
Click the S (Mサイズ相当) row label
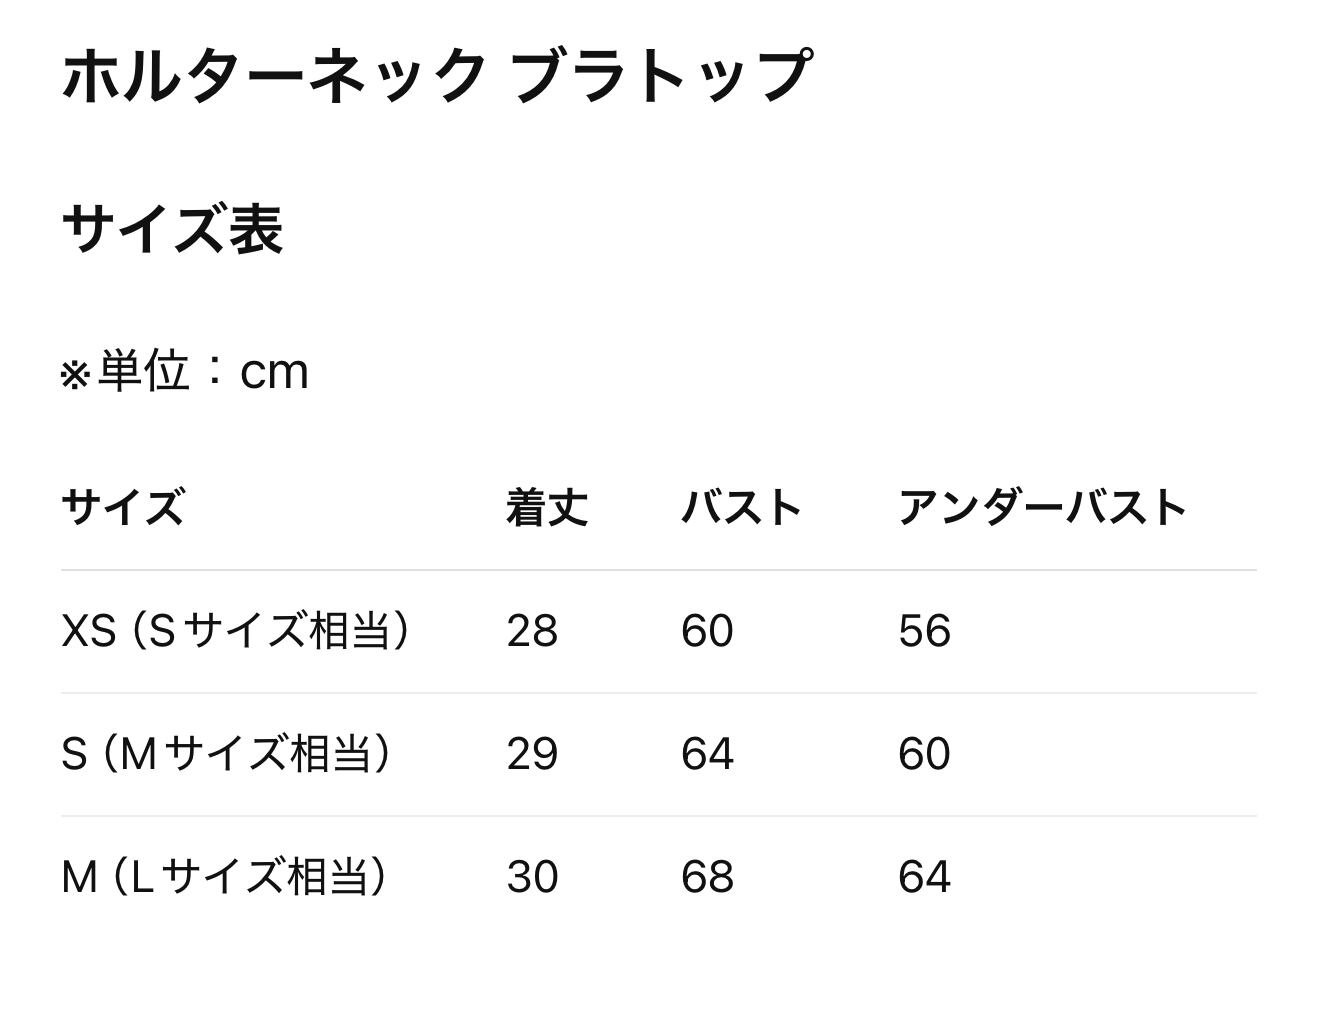226,754
